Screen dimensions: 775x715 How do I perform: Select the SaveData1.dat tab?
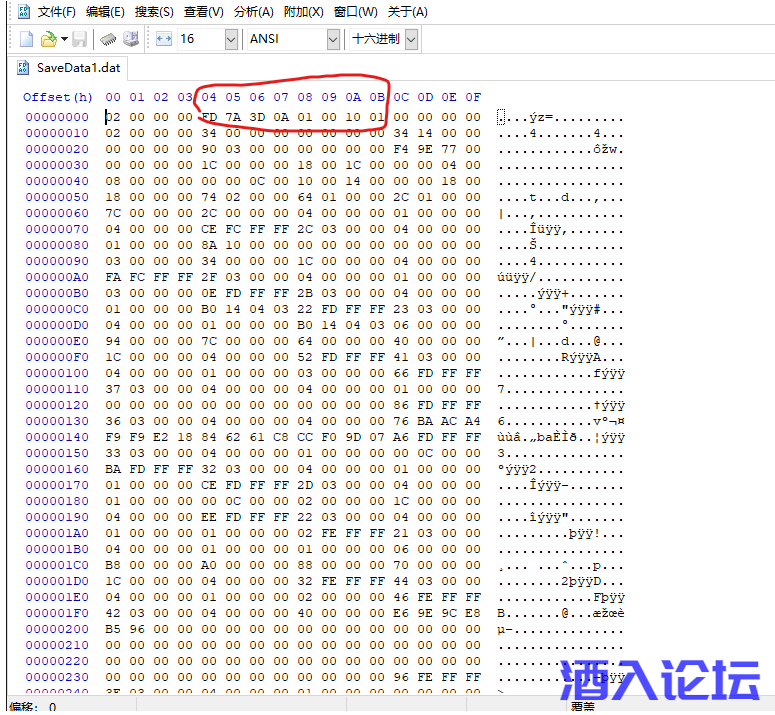coord(68,68)
